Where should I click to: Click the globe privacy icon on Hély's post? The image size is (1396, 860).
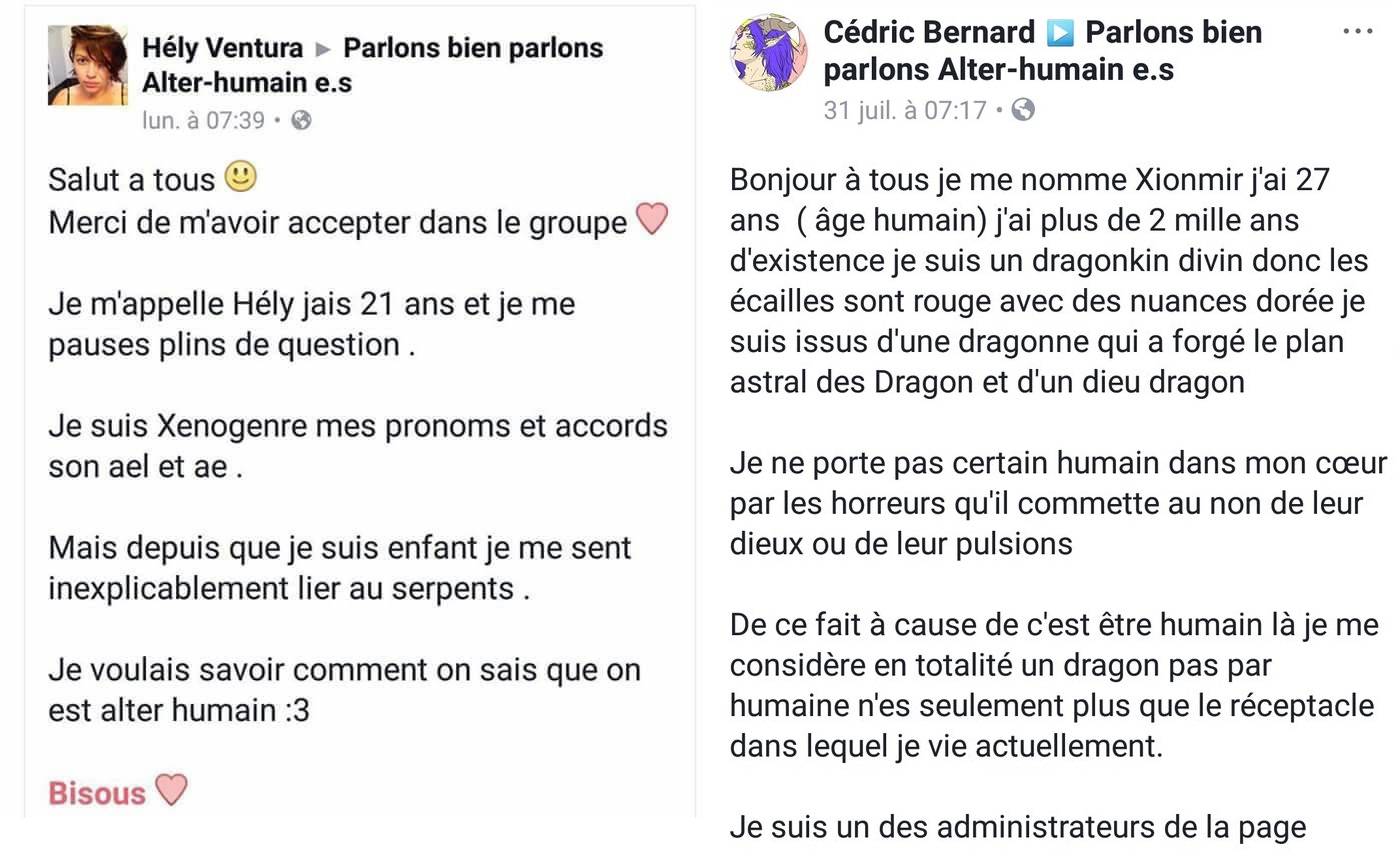301,121
